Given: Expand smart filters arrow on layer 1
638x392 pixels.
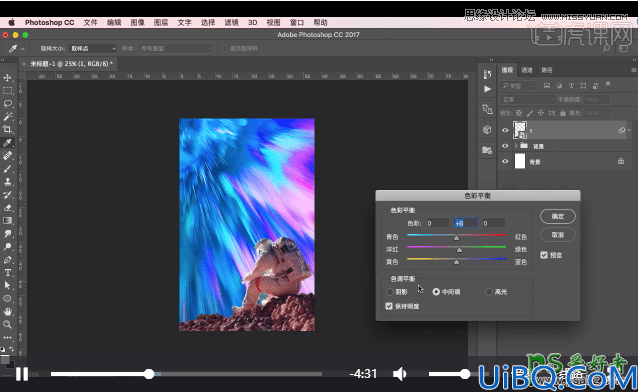Looking at the screenshot, I should [629, 130].
